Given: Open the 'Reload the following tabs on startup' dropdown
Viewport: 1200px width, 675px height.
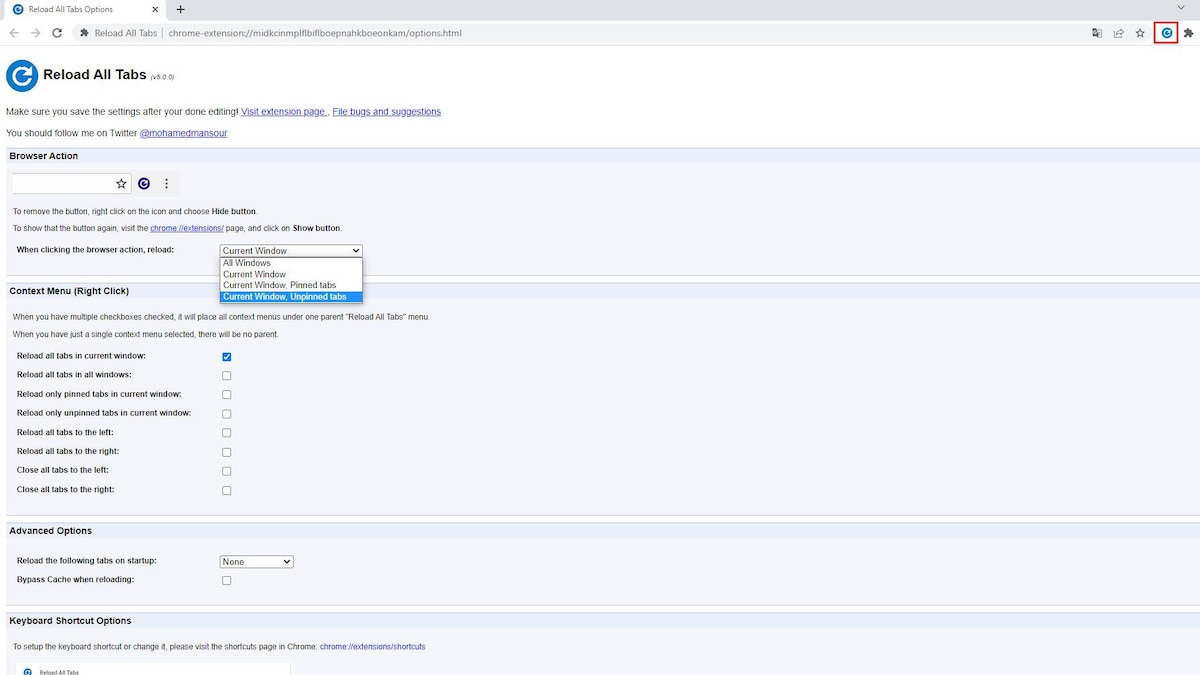Looking at the screenshot, I should (x=256, y=561).
